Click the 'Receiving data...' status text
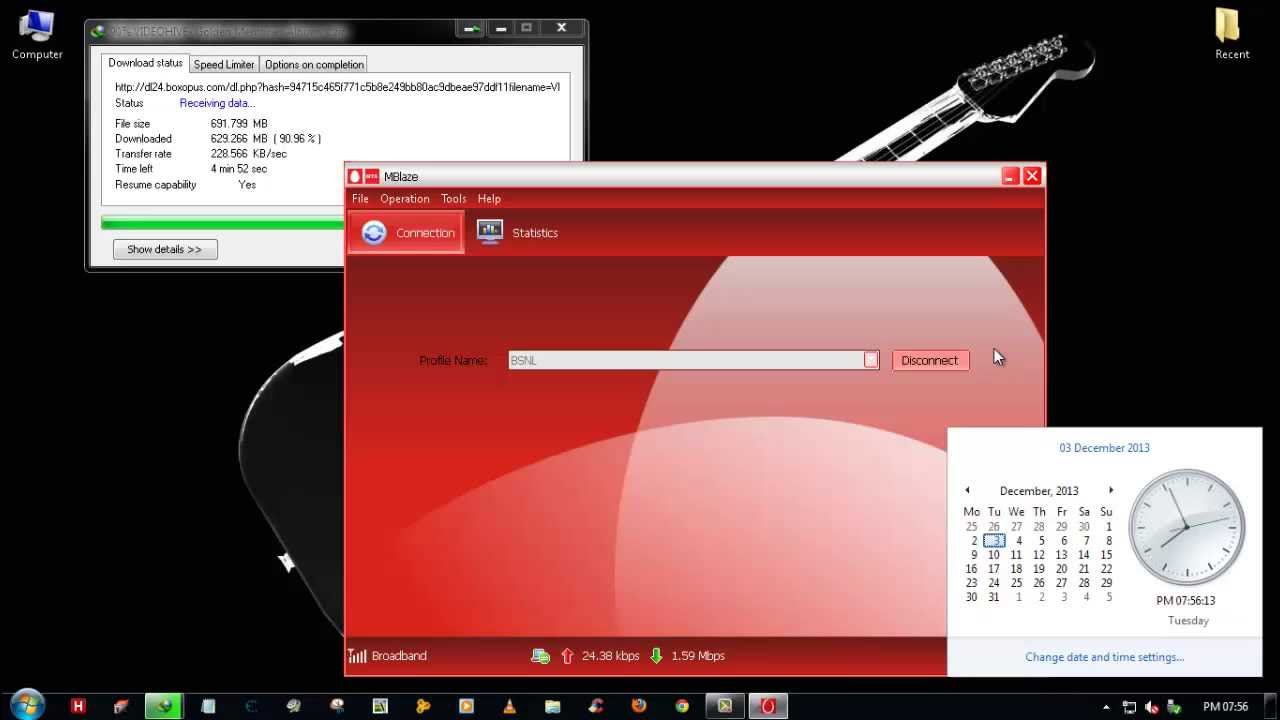 tap(217, 103)
